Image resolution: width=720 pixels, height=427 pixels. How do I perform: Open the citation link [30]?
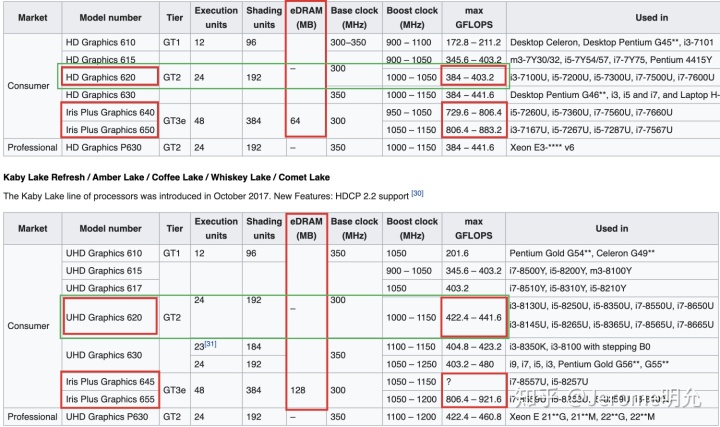click(417, 193)
